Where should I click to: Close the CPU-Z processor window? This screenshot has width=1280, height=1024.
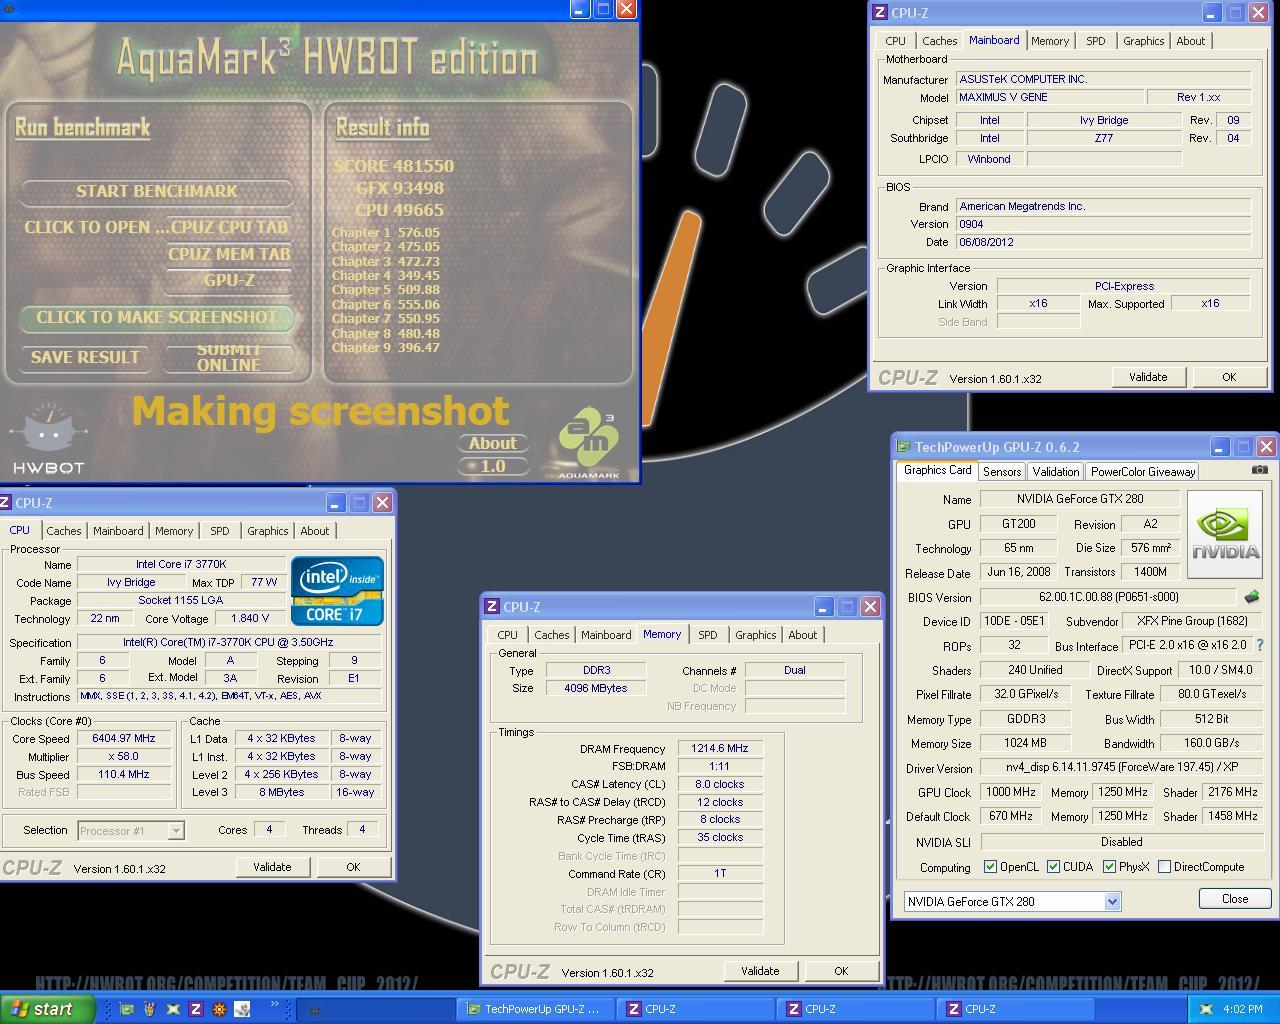[382, 503]
